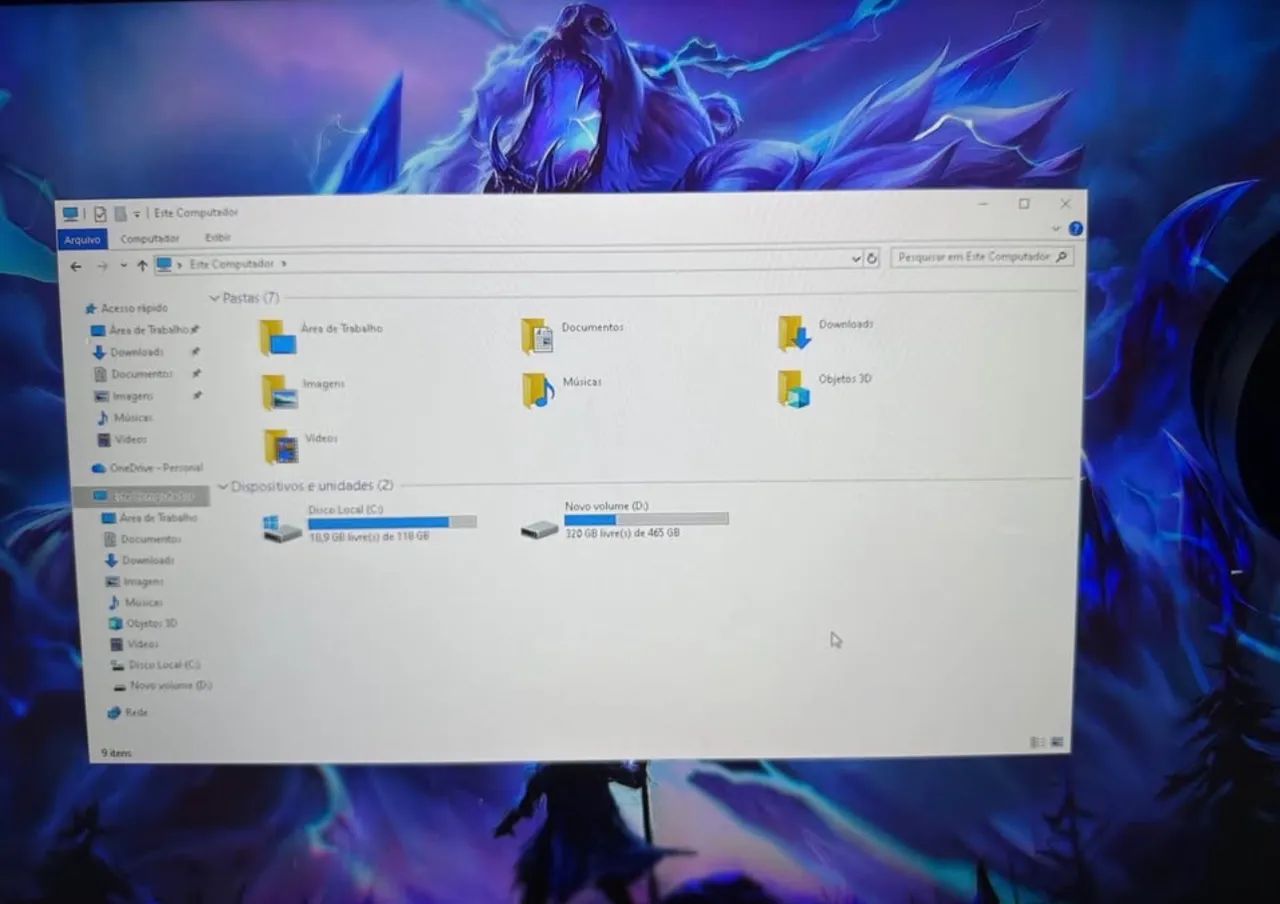Click the Pesquisar em Este Computador field
The height and width of the screenshot is (904, 1280).
[981, 257]
